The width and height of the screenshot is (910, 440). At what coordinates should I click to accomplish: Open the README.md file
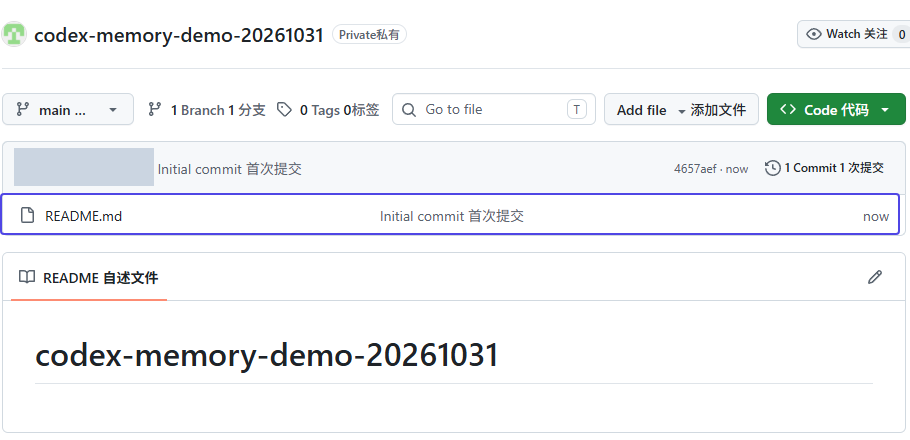(x=84, y=217)
